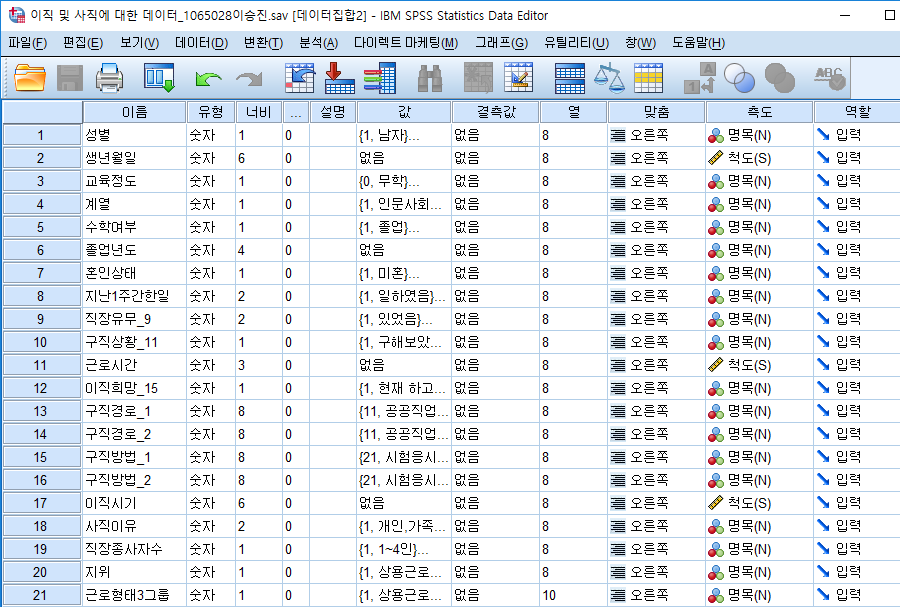The width and height of the screenshot is (900, 607).
Task: Click the value labels cell for 교육정도
Action: pyautogui.click(x=402, y=181)
